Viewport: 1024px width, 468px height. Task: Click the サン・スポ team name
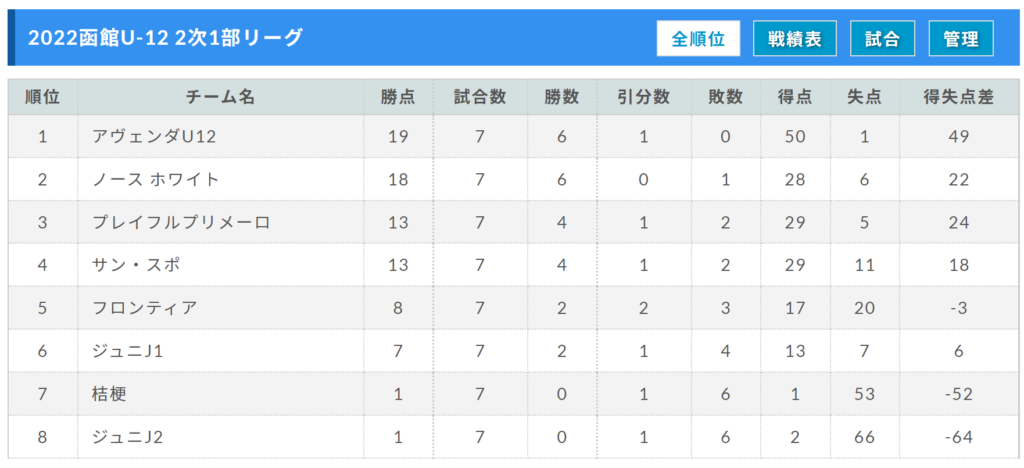point(136,265)
